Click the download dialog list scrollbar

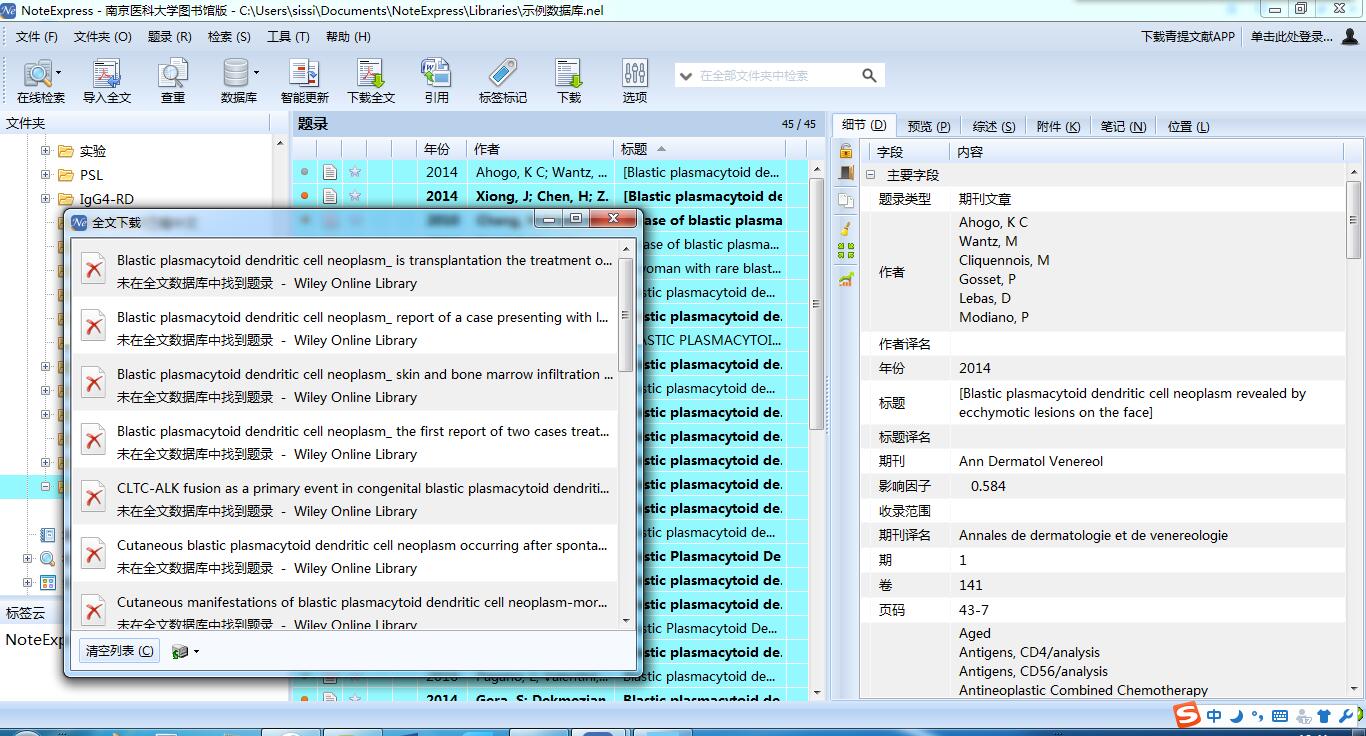[626, 315]
